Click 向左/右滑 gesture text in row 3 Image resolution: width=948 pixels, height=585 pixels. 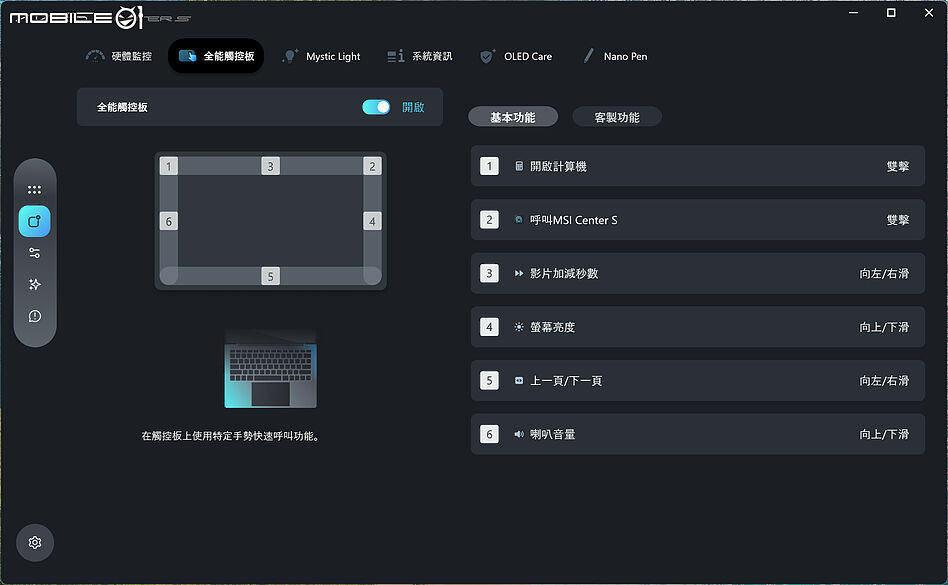point(885,273)
